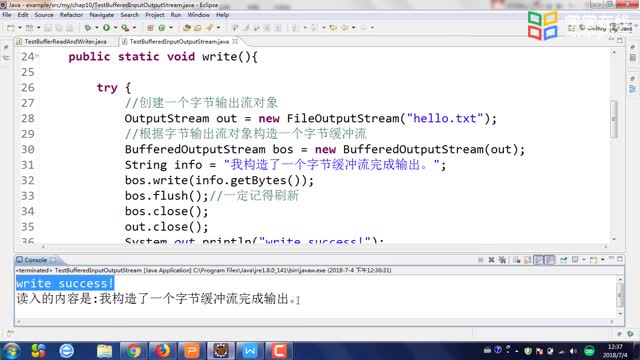Toggle show console on standard output change
Viewport: 640px width, 360px height.
pyautogui.click(x=539, y=260)
